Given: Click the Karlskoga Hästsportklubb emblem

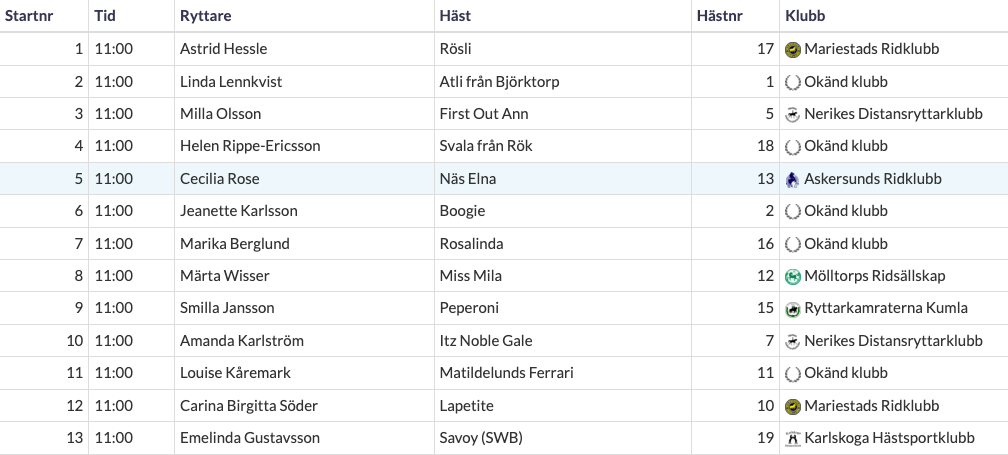Looking at the screenshot, I should coord(793,438).
